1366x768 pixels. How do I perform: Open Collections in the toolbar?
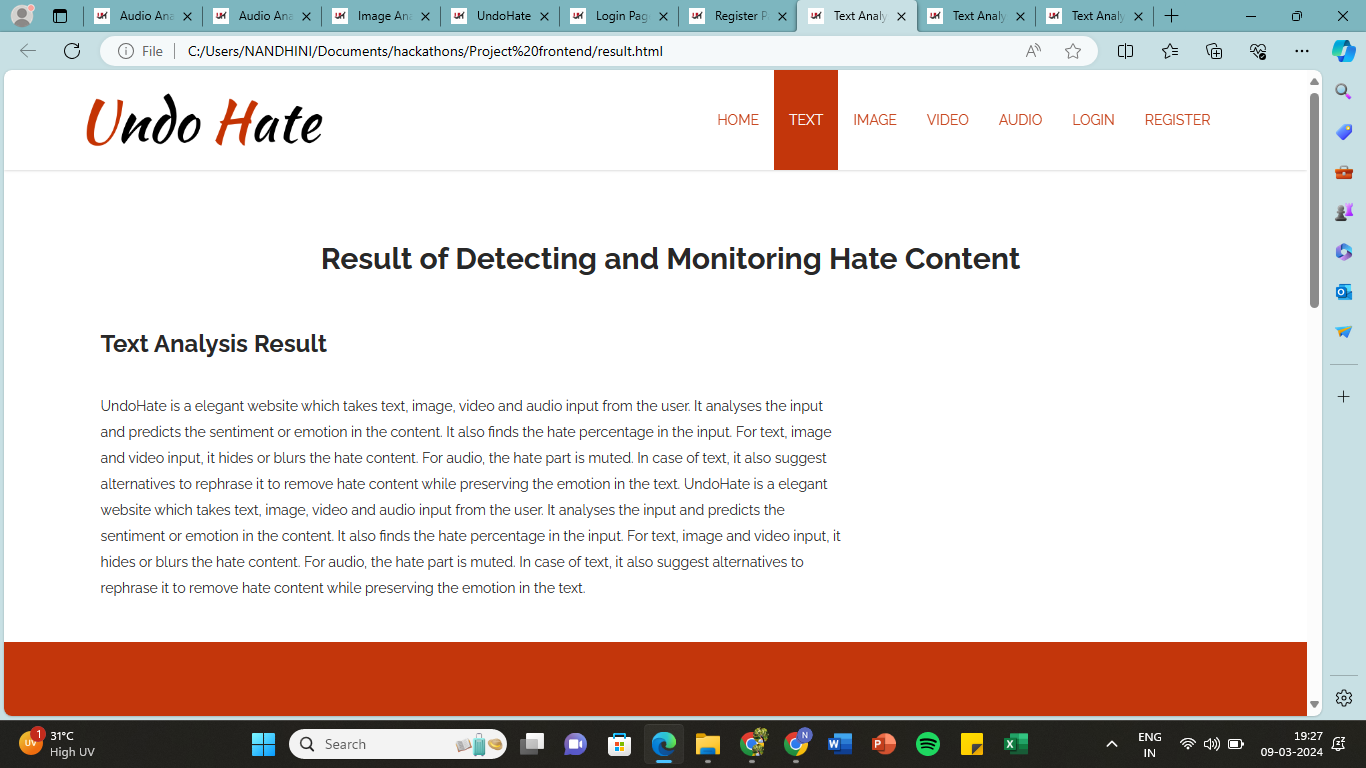(x=1214, y=51)
